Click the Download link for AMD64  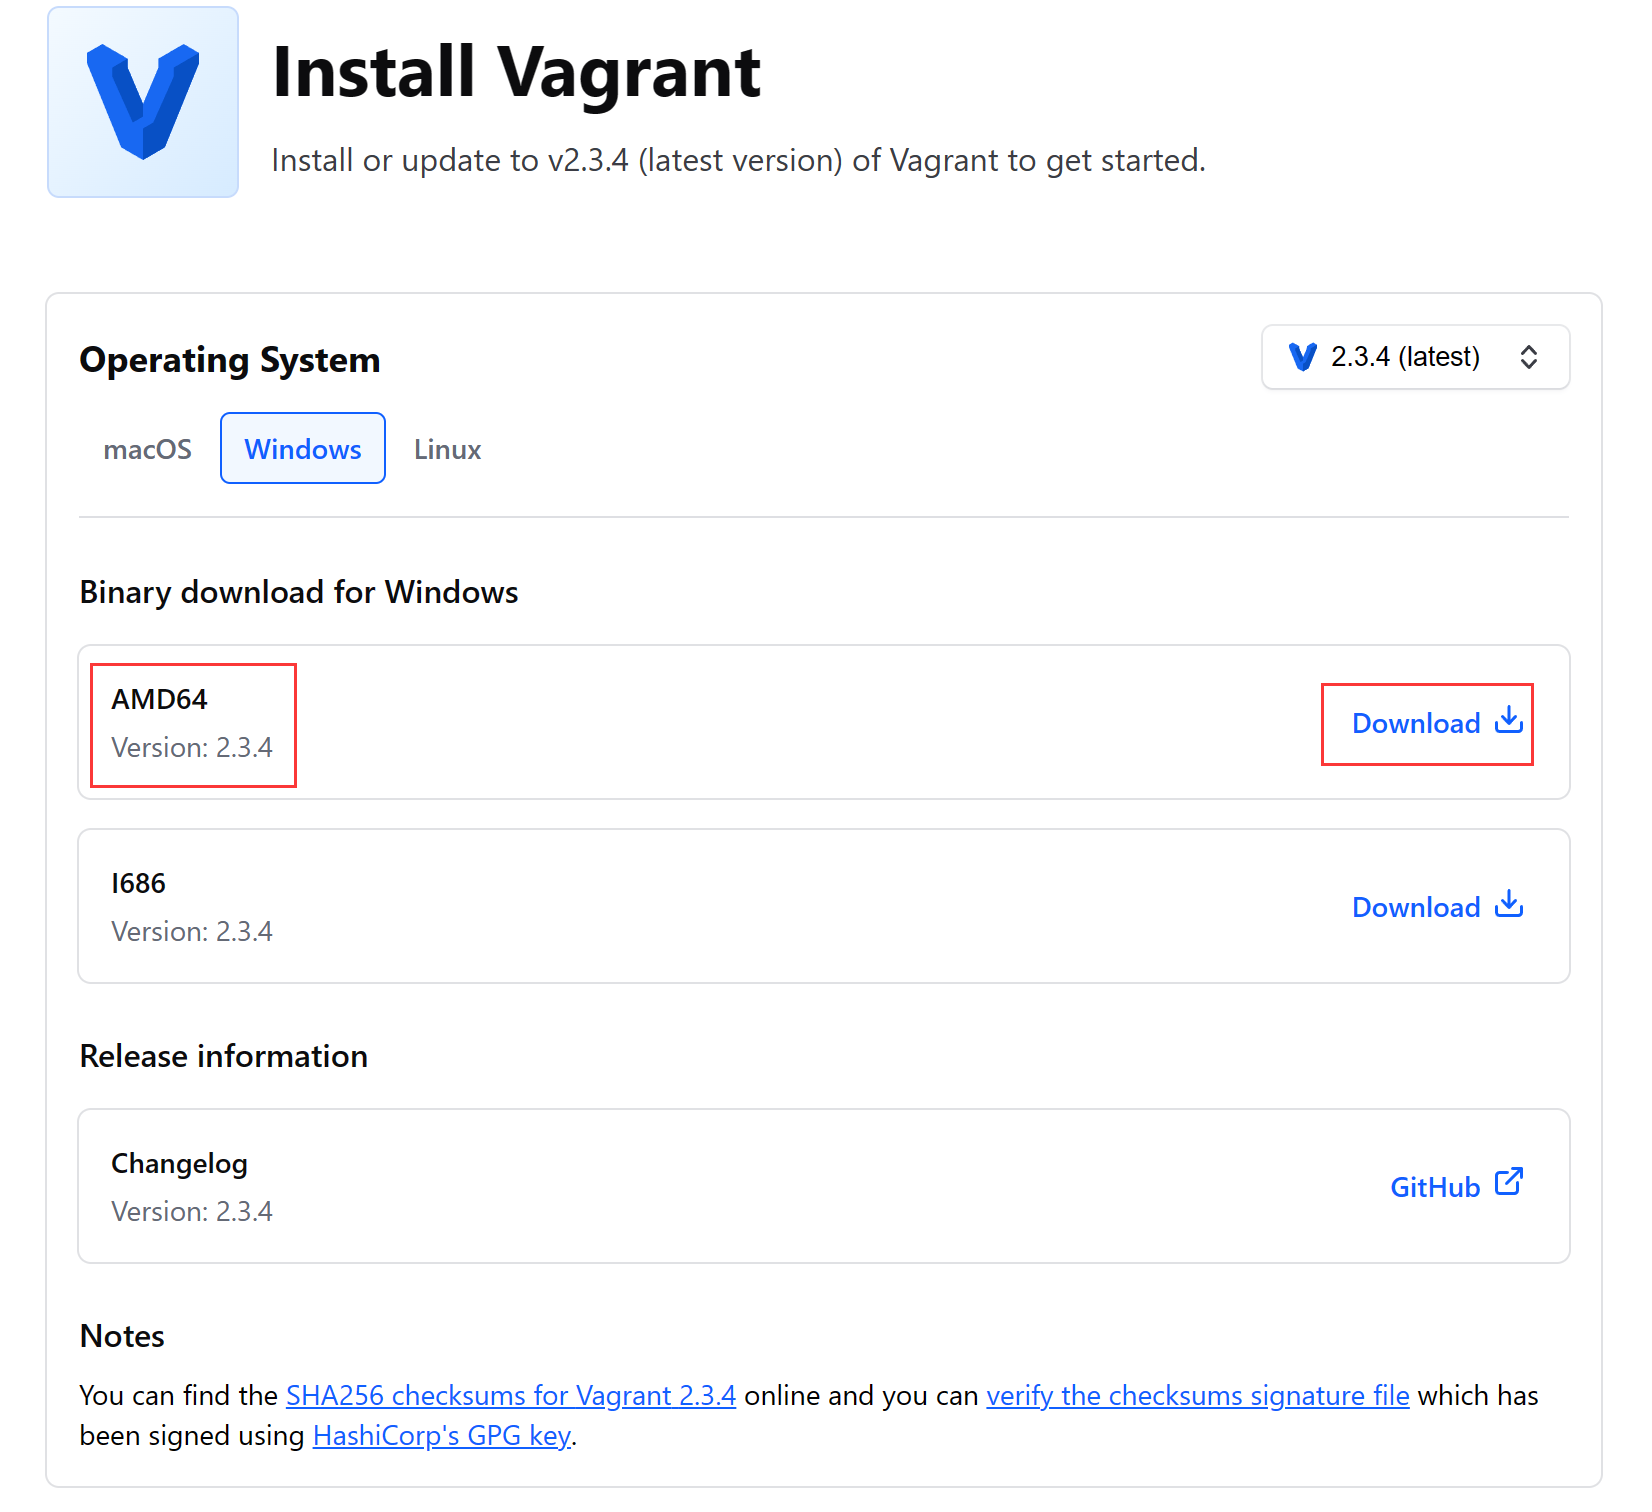[1416, 724]
